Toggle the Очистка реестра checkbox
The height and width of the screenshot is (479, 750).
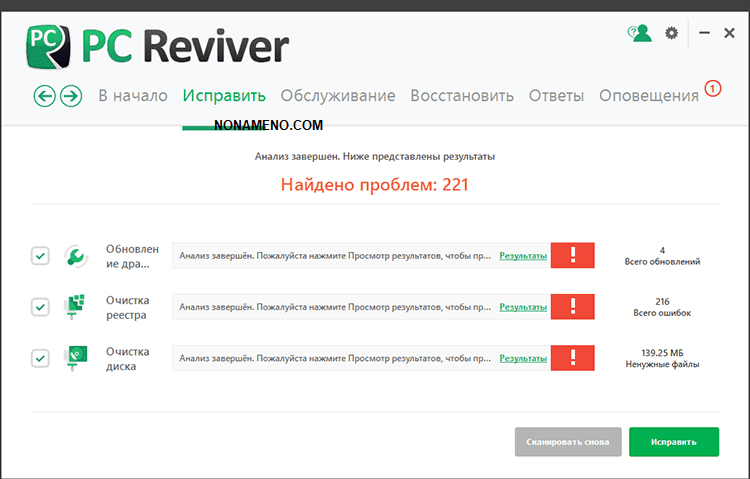pyautogui.click(x=40, y=307)
